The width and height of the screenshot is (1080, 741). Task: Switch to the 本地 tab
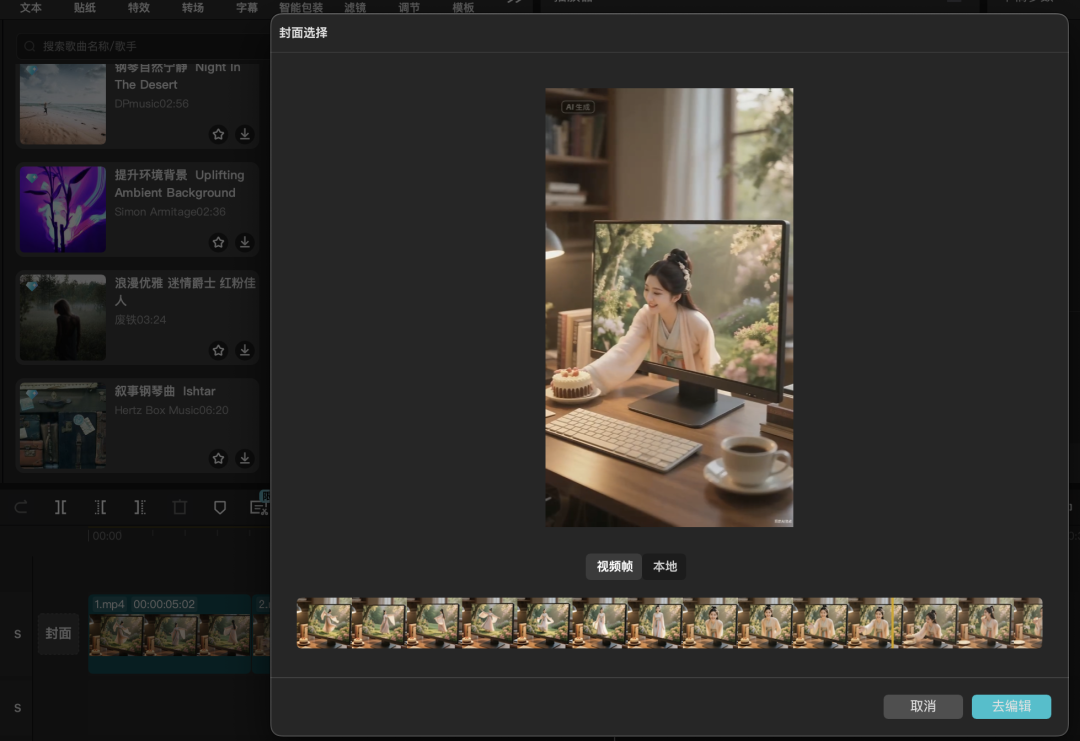[665, 566]
